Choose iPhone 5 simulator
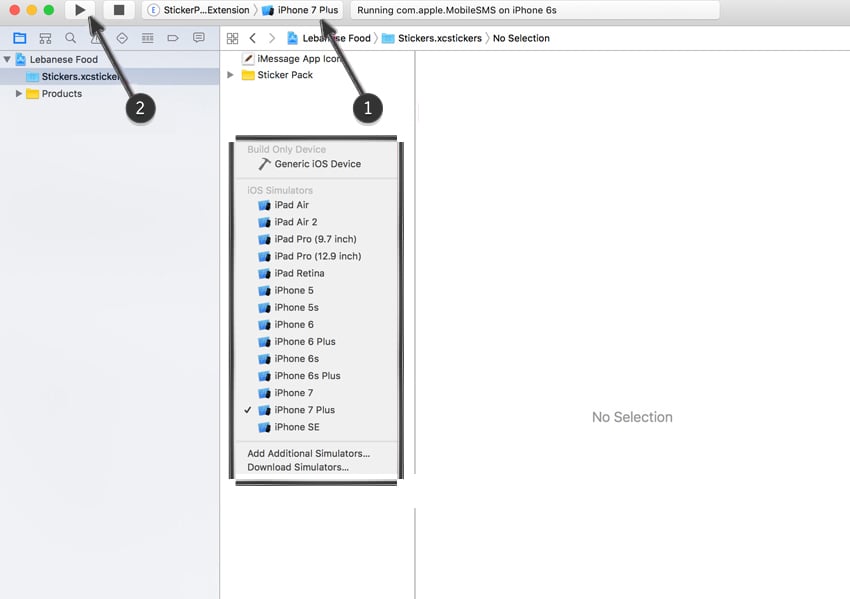The width and height of the screenshot is (850, 599). (x=317, y=290)
